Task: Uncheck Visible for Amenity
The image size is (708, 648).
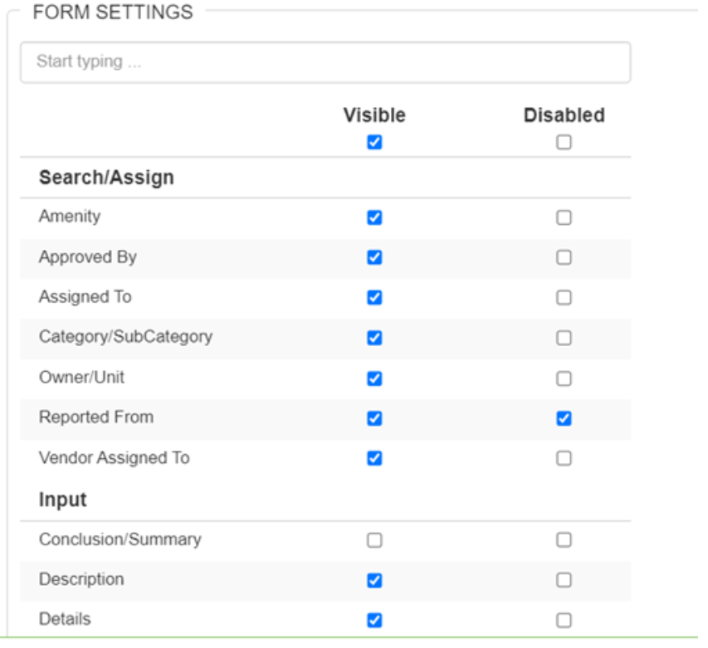Action: (374, 217)
